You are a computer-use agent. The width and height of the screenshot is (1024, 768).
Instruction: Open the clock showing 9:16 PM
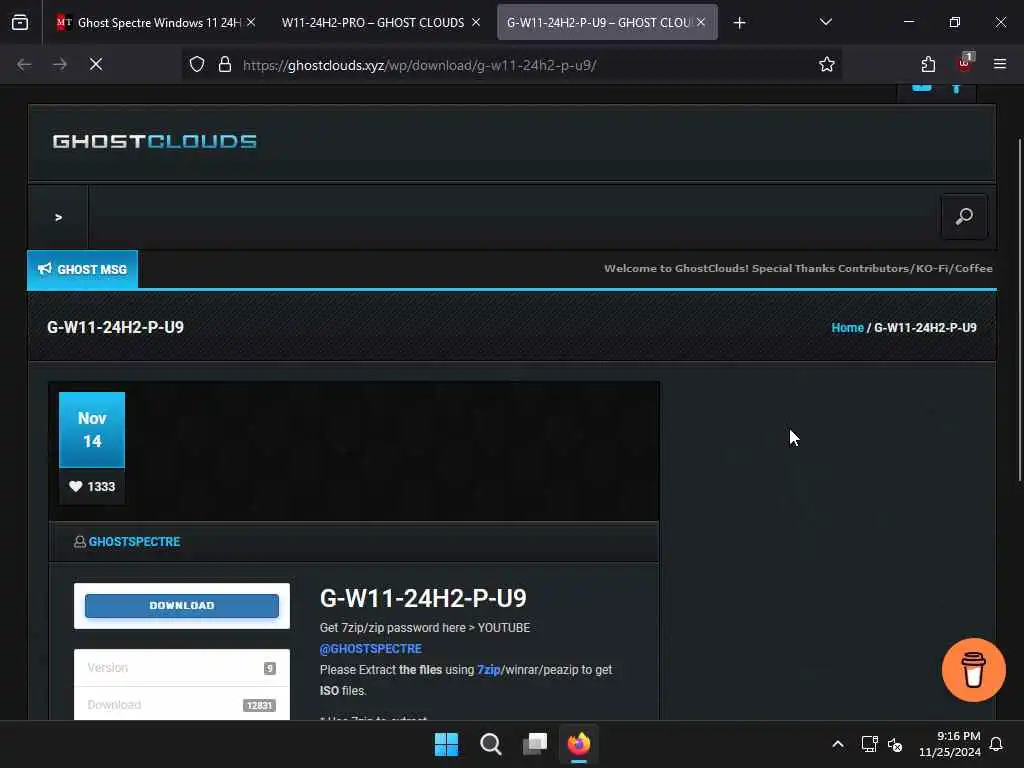click(950, 744)
